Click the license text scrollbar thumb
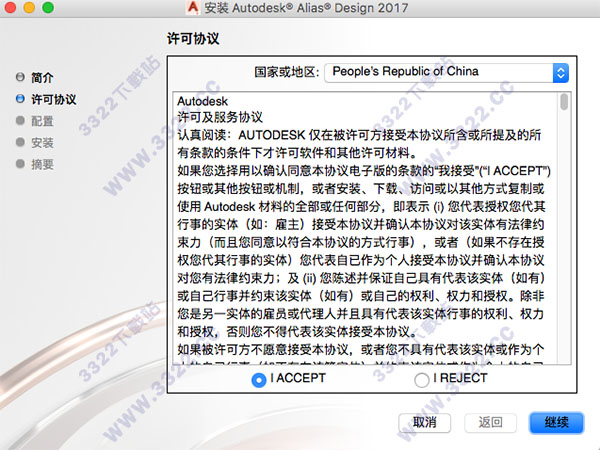This screenshot has height=450, width=600. pyautogui.click(x=564, y=102)
